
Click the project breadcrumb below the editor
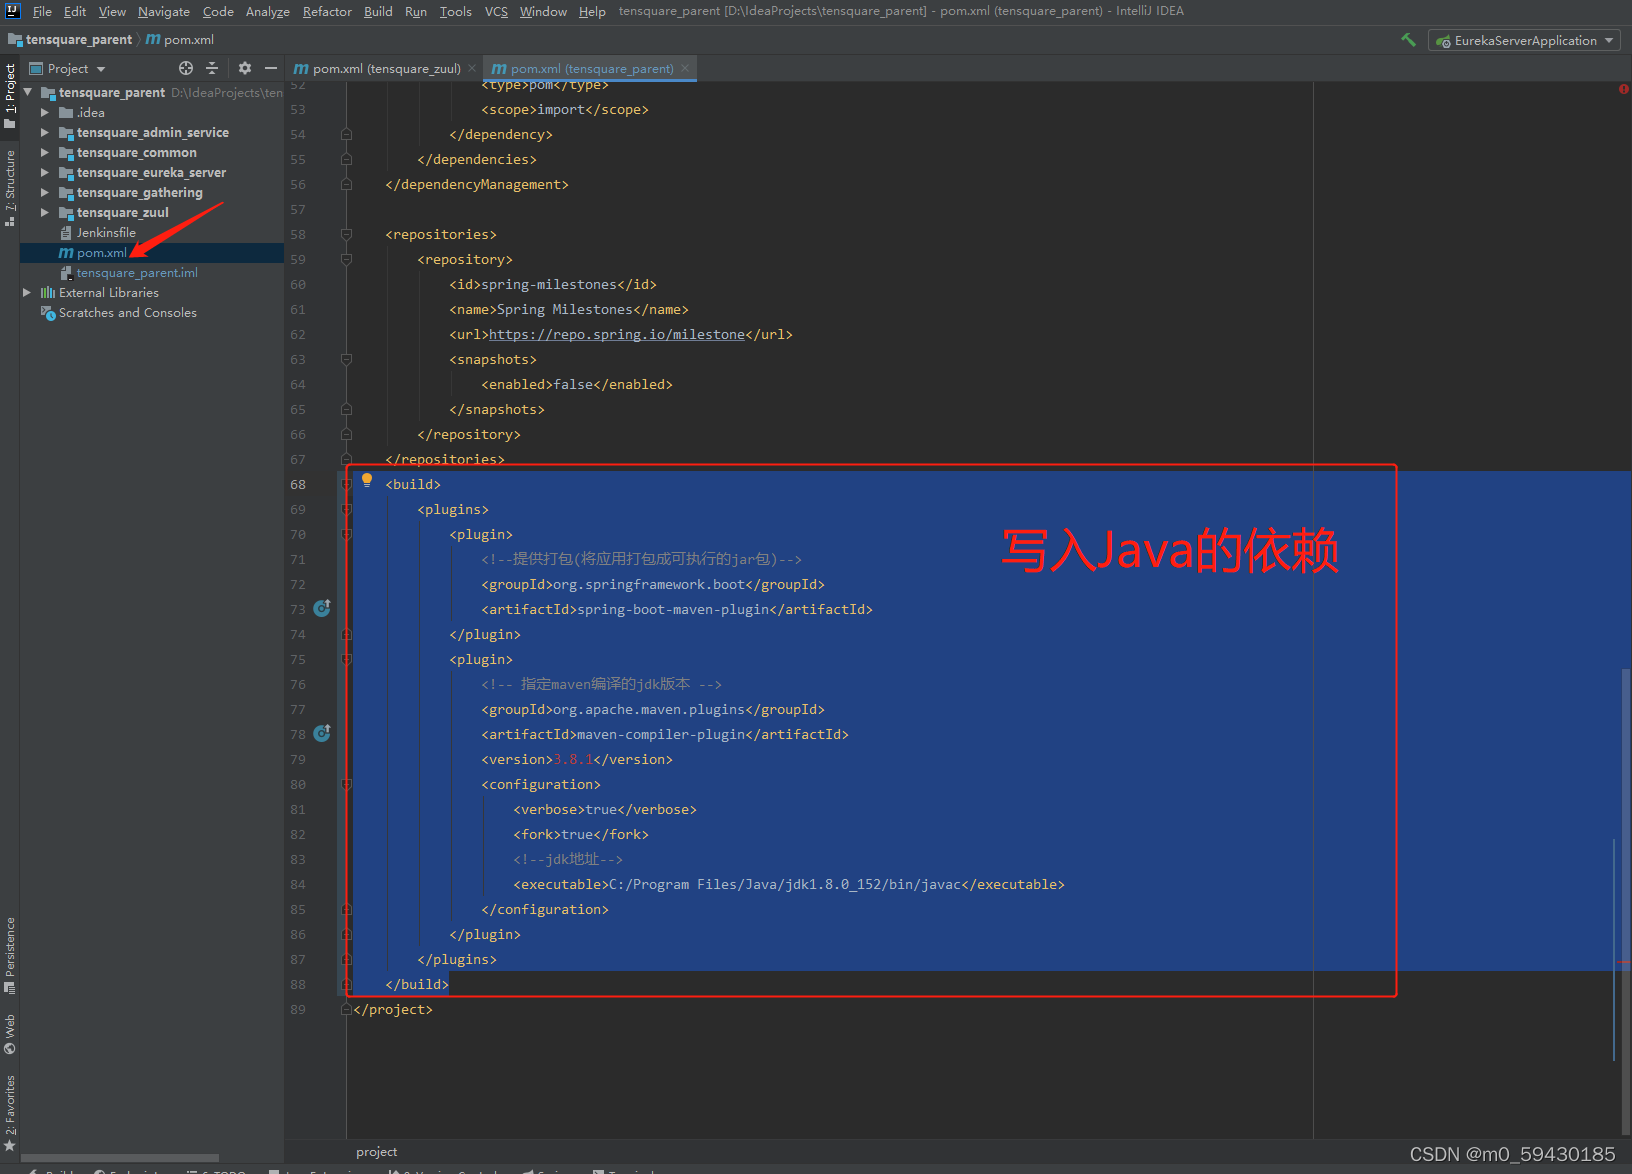[x=377, y=1152]
